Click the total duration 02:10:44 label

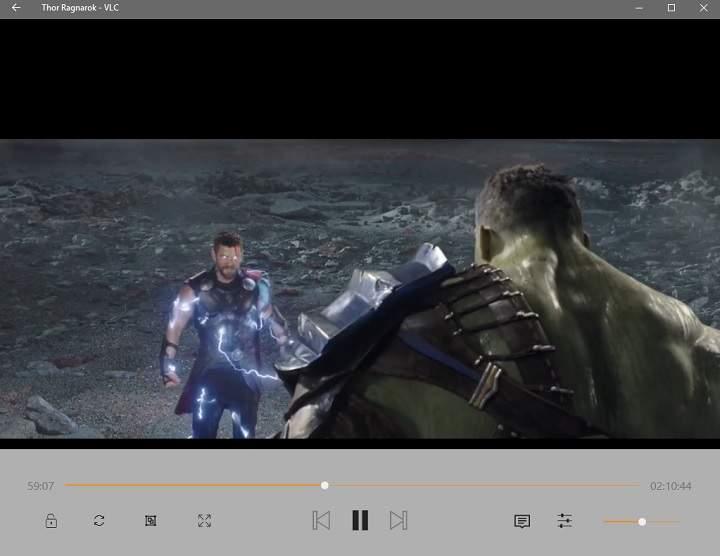pyautogui.click(x=670, y=486)
